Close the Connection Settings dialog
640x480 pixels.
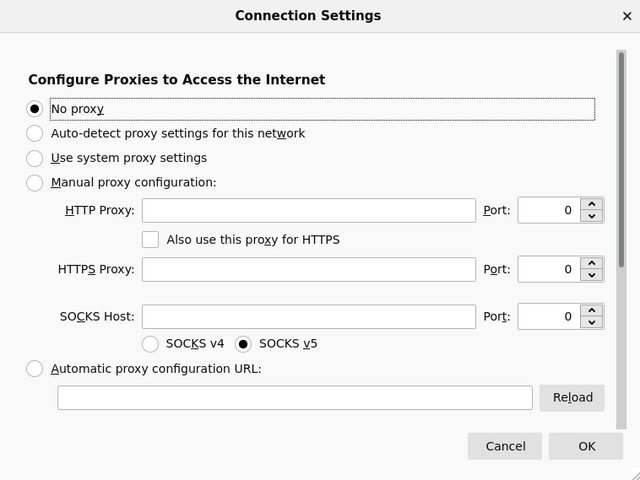point(627,16)
